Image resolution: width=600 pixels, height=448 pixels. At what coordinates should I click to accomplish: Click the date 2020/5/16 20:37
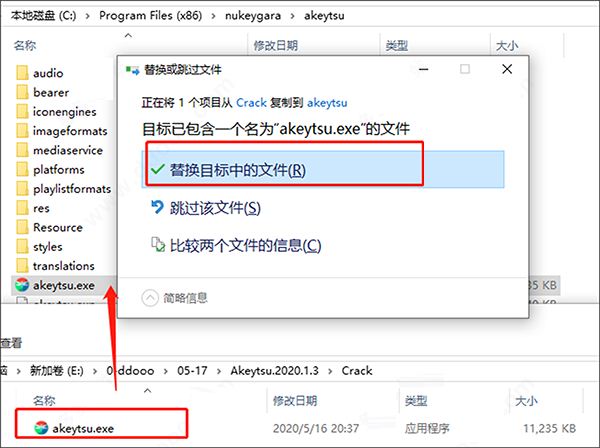pos(316,428)
